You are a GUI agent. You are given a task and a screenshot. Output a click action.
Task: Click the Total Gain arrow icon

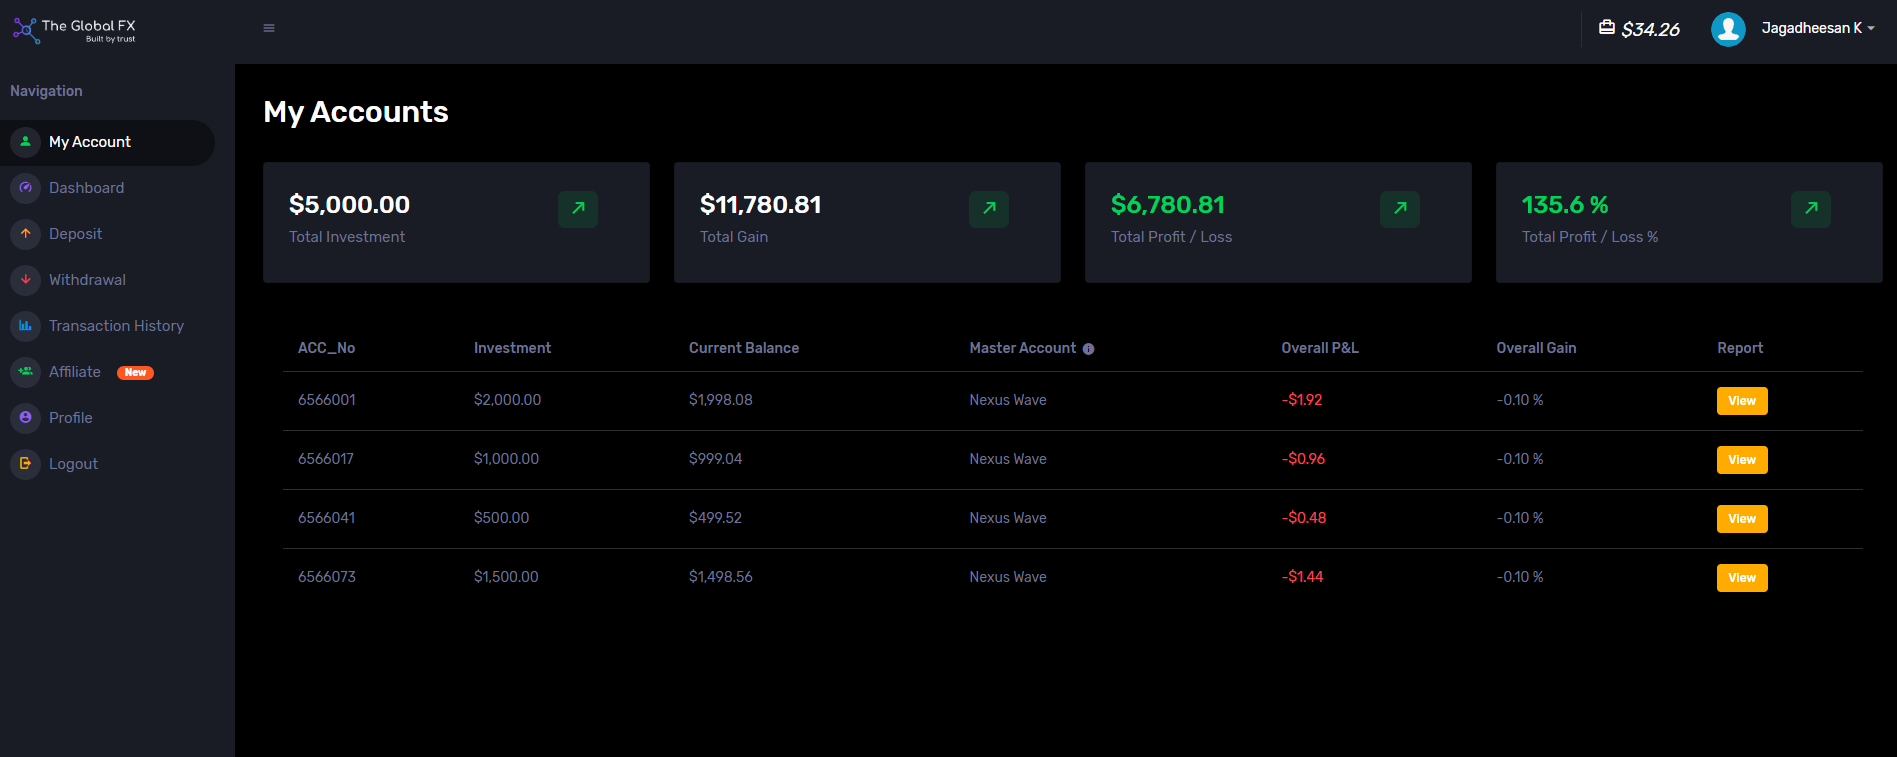tap(989, 209)
